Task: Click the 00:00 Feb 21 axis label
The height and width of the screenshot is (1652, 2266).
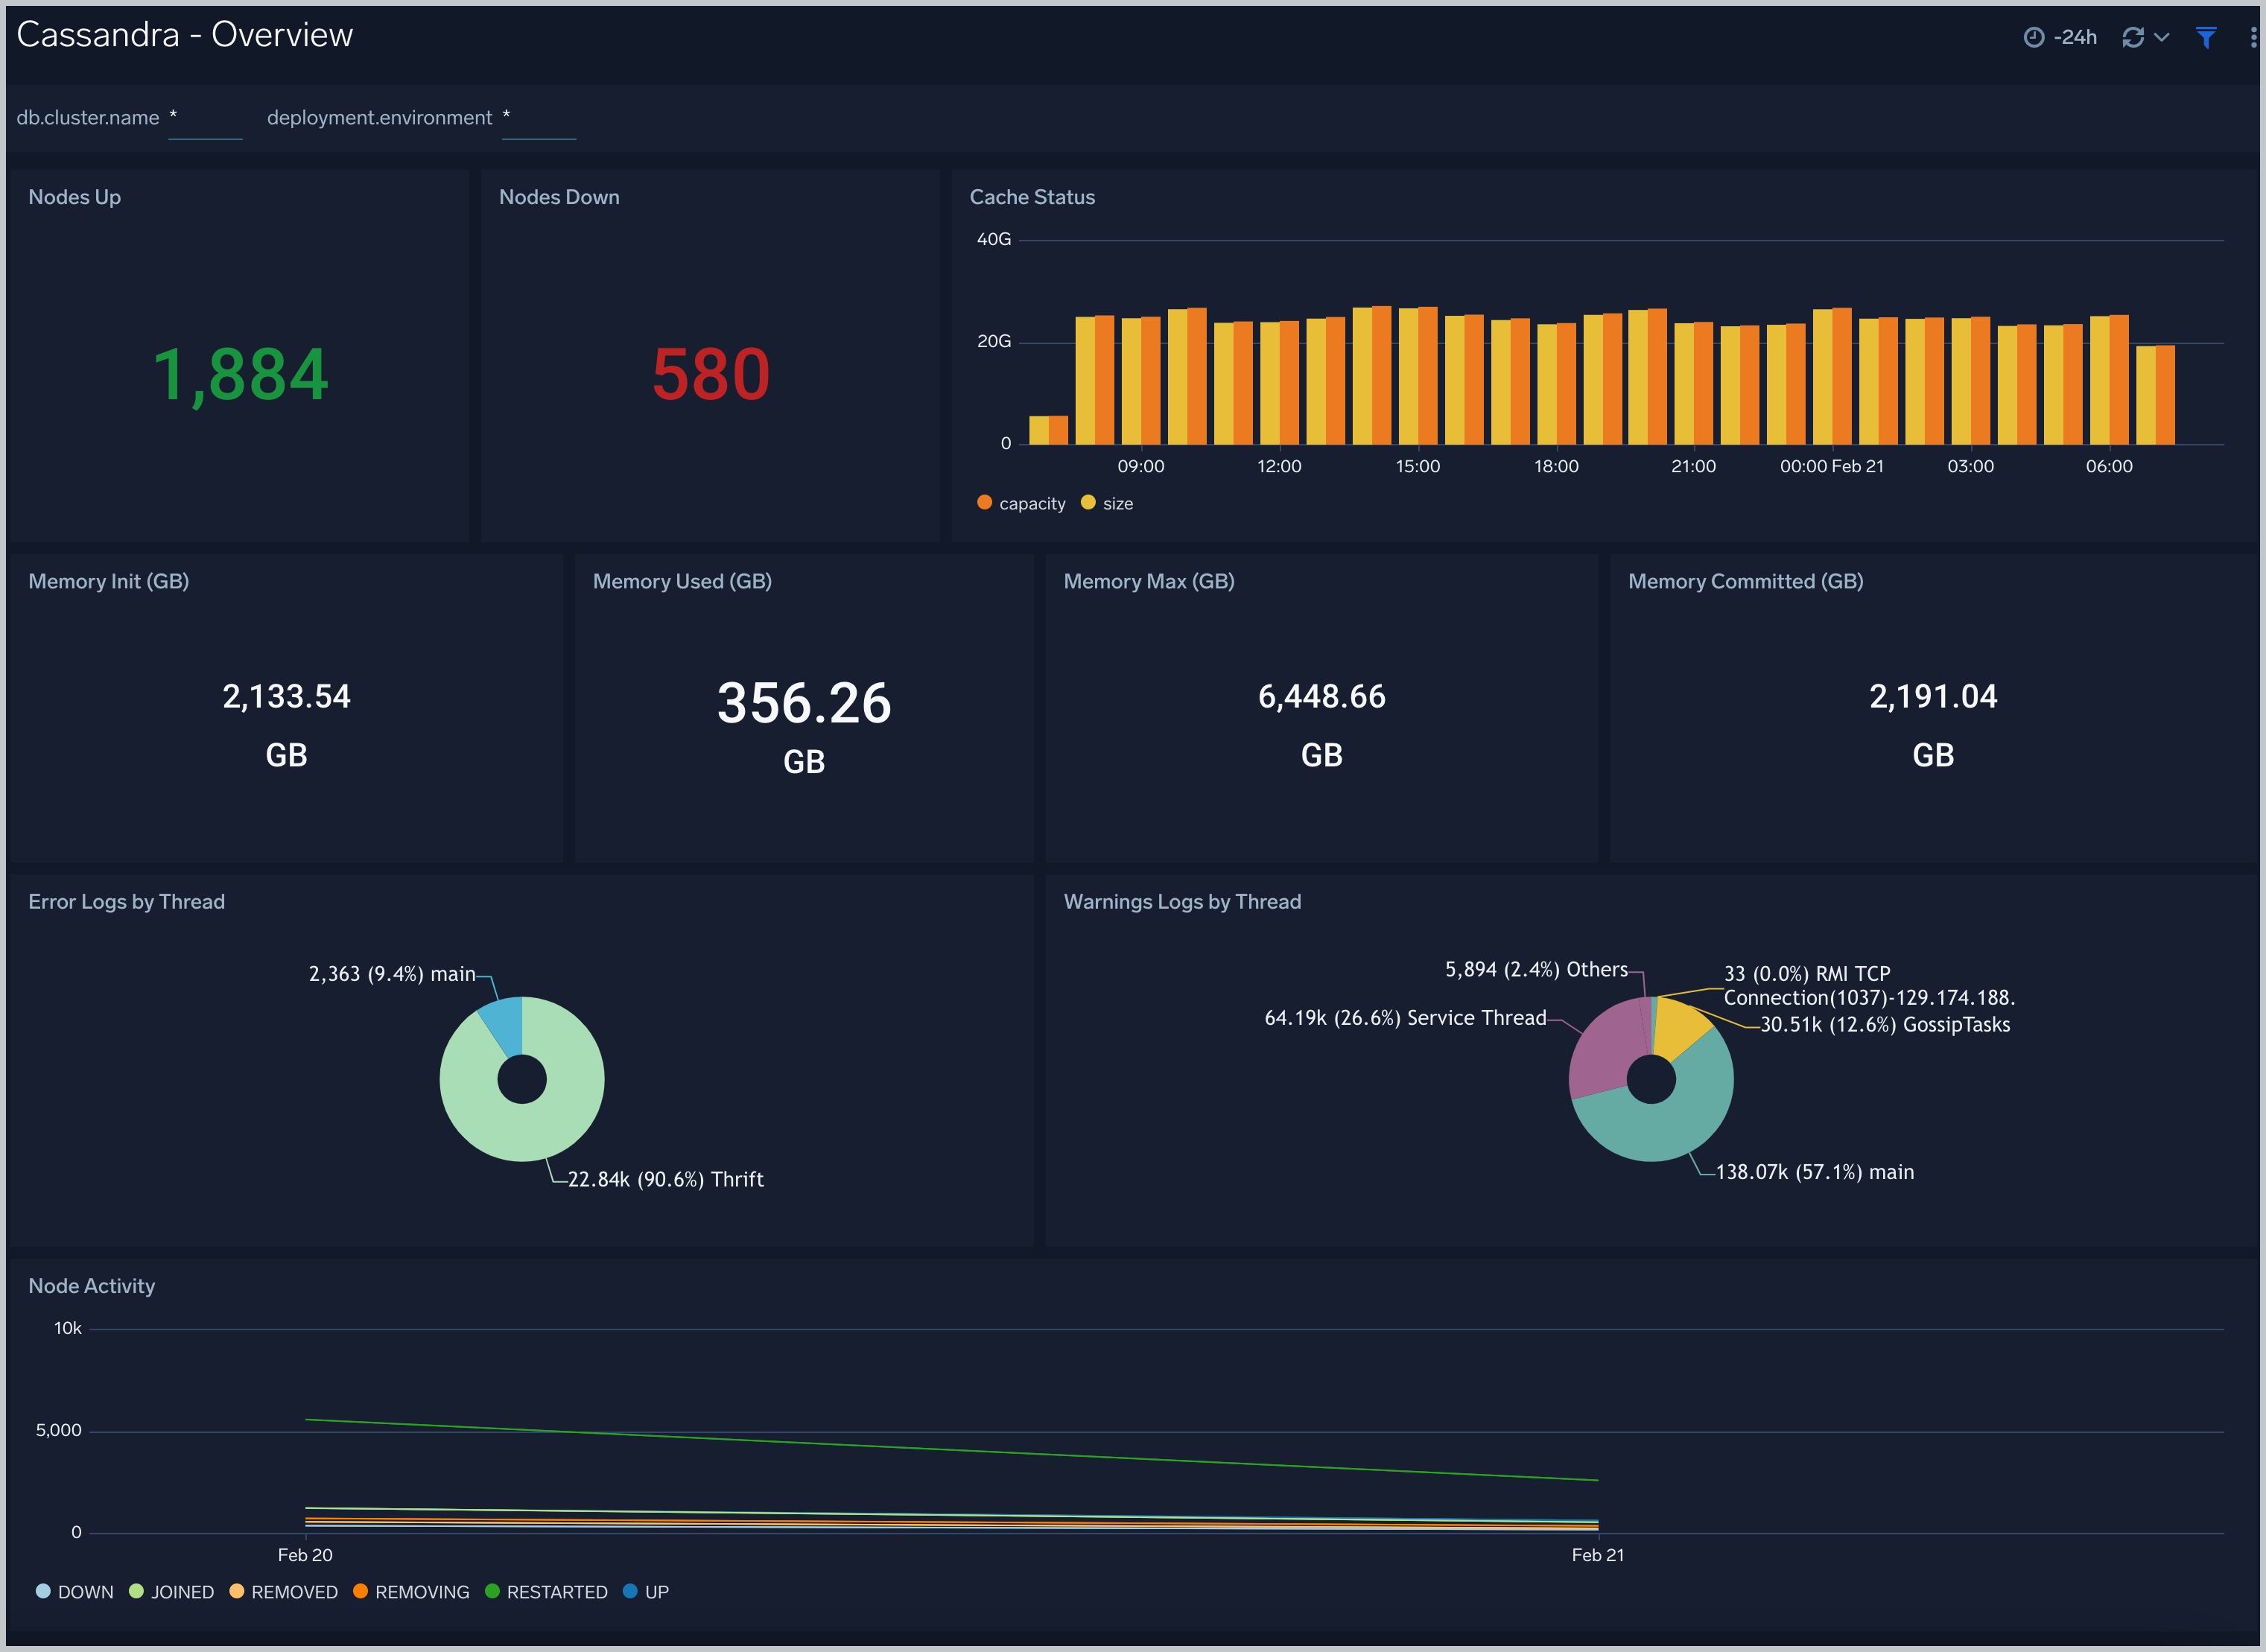Action: point(1831,466)
